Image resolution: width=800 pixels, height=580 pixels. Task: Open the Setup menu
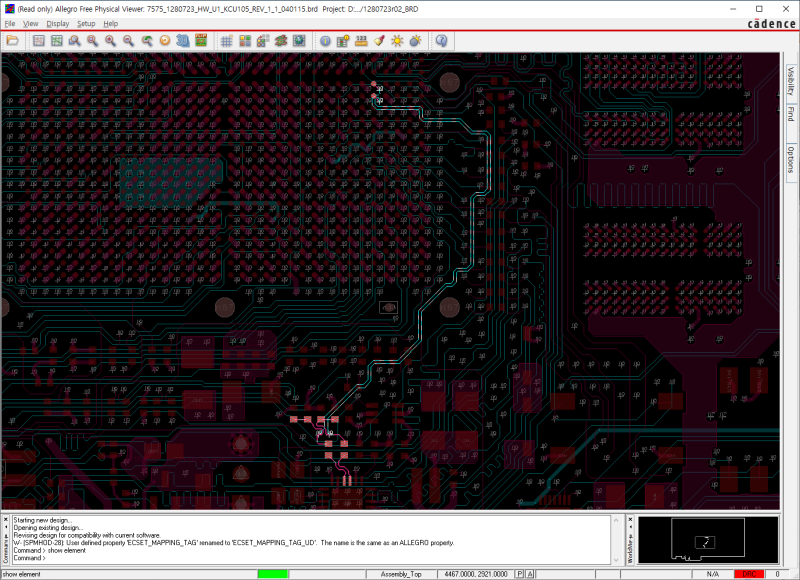coord(86,23)
